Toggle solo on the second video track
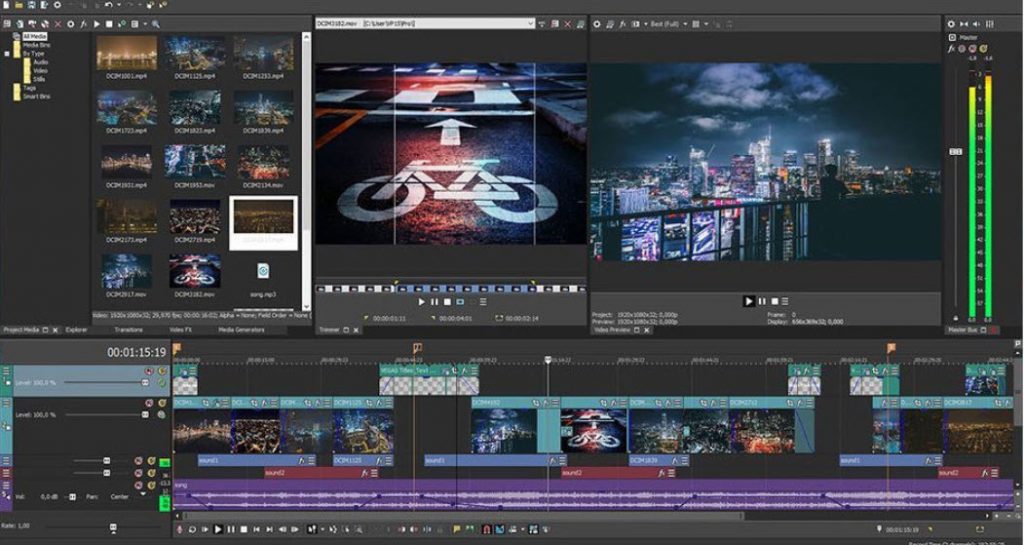The width and height of the screenshot is (1024, 545). pyautogui.click(x=161, y=402)
